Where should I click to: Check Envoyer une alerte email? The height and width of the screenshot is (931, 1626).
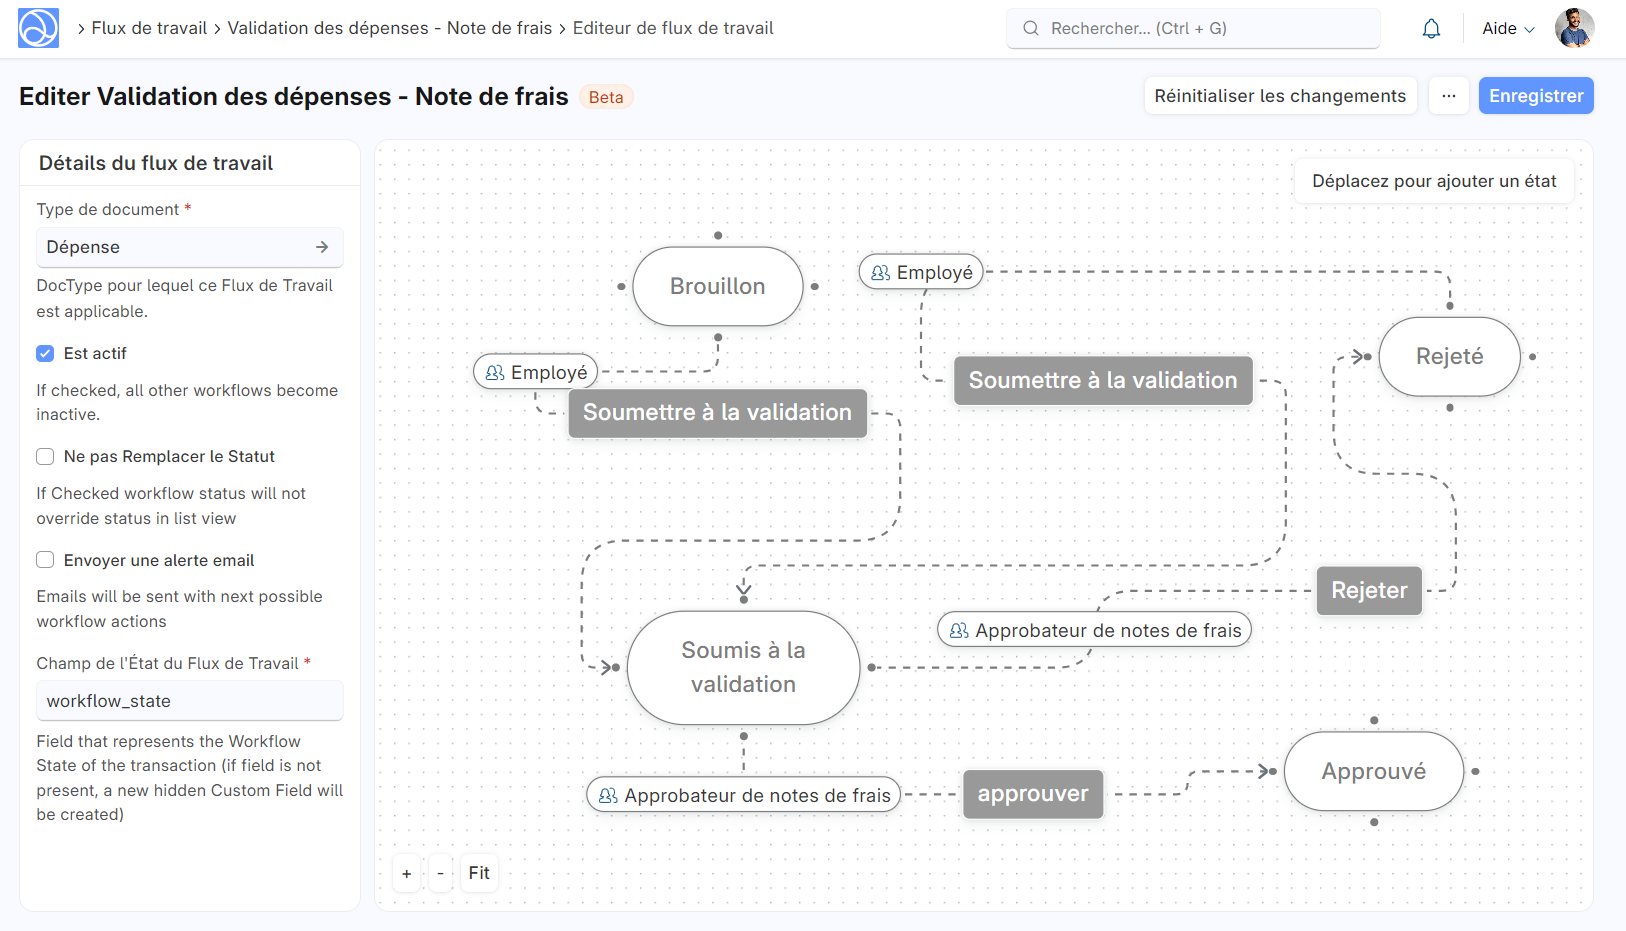click(x=45, y=560)
